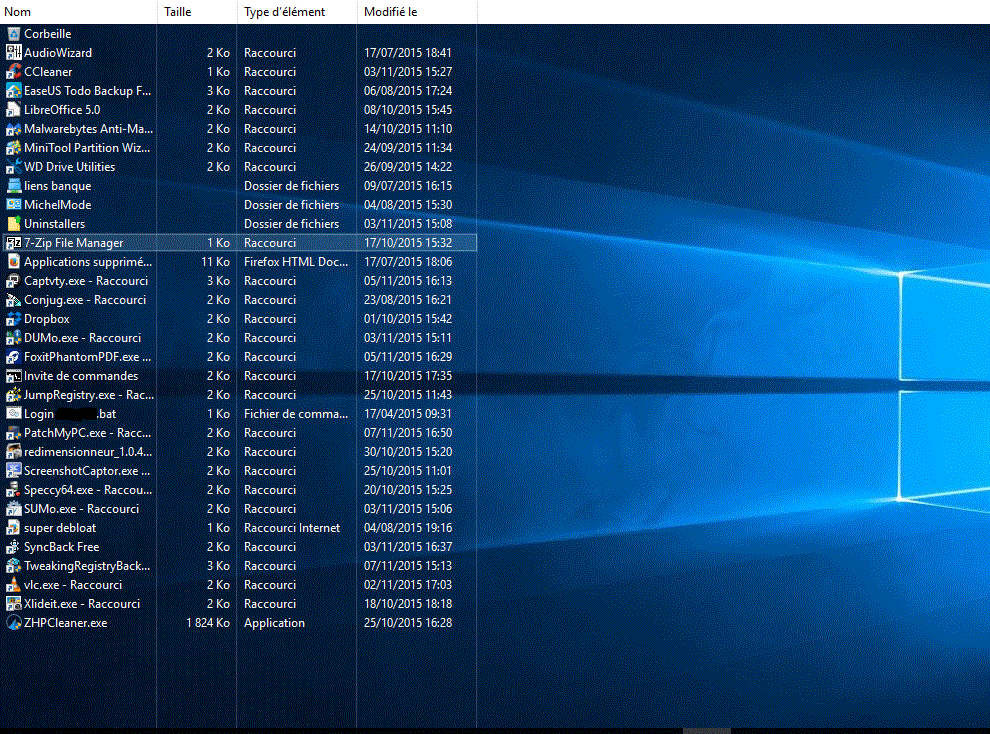The width and height of the screenshot is (990, 734).
Task: Select the liens banque folder icon
Action: click(13, 186)
